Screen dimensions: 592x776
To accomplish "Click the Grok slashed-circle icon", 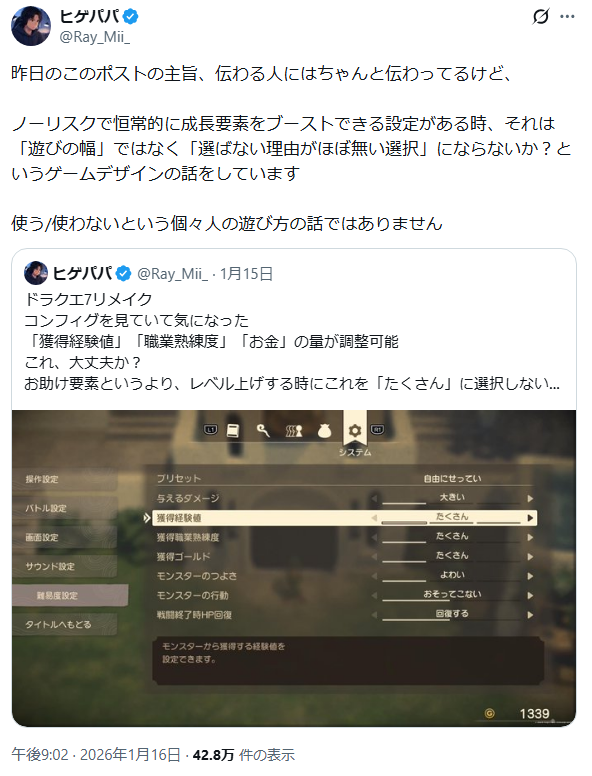I will pyautogui.click(x=541, y=17).
